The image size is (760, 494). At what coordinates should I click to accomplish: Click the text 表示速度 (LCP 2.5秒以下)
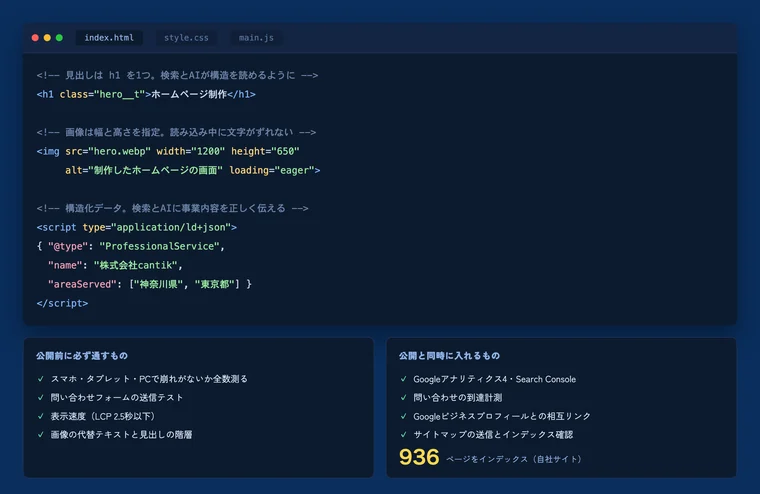click(x=103, y=416)
